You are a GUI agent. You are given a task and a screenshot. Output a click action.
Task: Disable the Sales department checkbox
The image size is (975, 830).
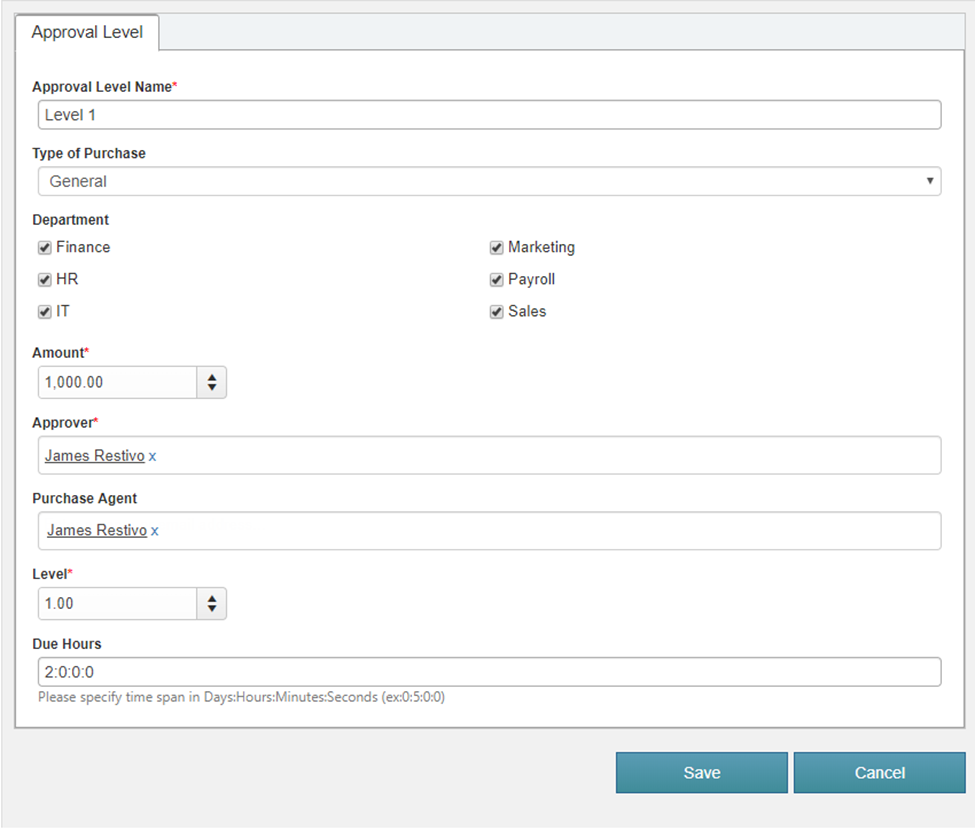coord(496,312)
